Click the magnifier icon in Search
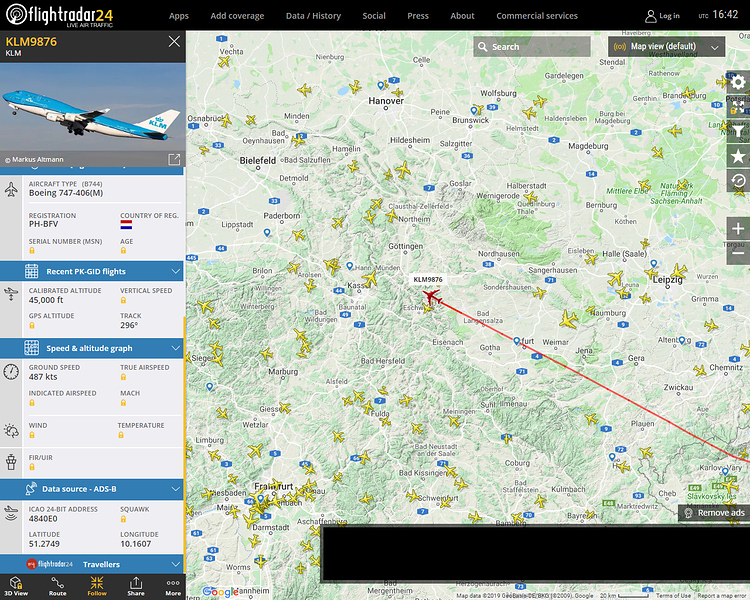This screenshot has width=750, height=600. (x=483, y=47)
